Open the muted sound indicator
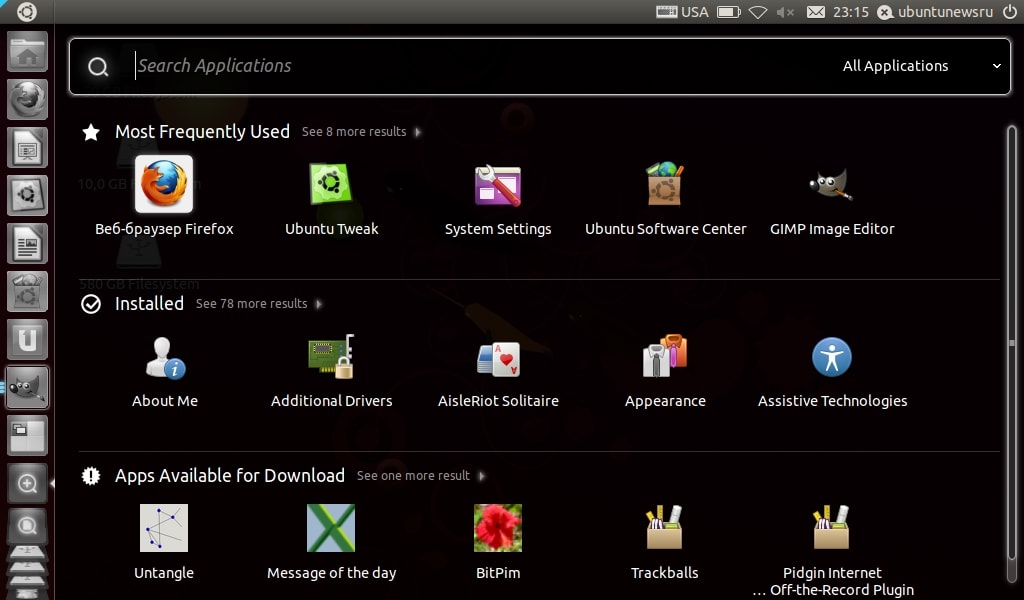1024x600 pixels. pyautogui.click(x=786, y=12)
